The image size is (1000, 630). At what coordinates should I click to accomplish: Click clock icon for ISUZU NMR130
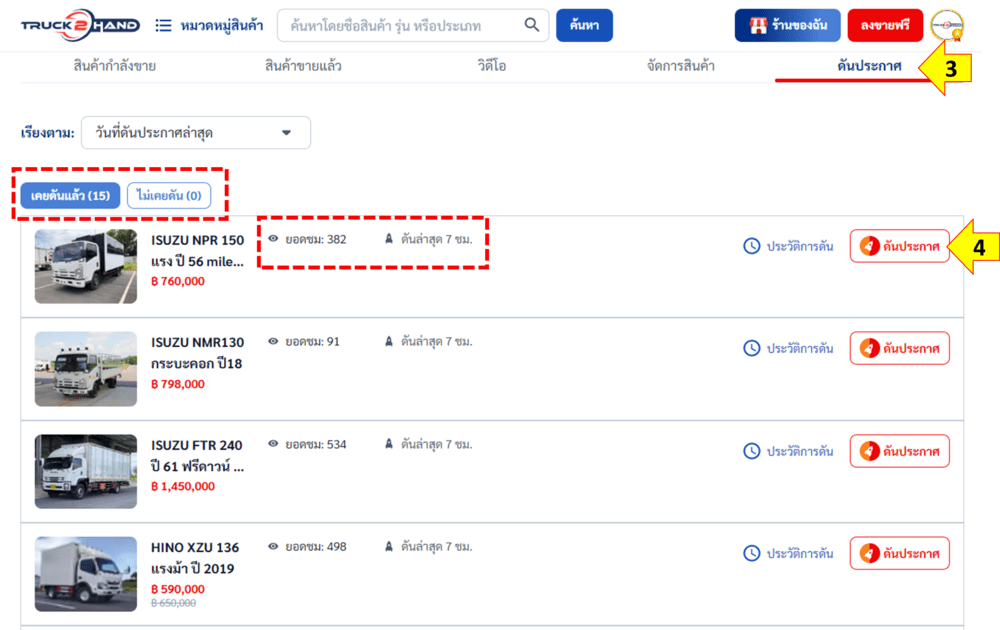(752, 348)
